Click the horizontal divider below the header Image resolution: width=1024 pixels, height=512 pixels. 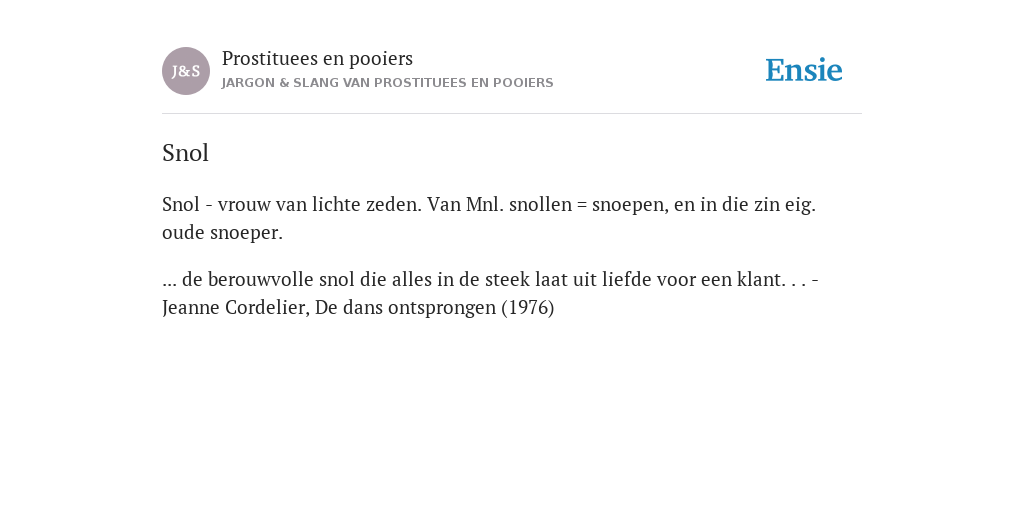tap(512, 114)
